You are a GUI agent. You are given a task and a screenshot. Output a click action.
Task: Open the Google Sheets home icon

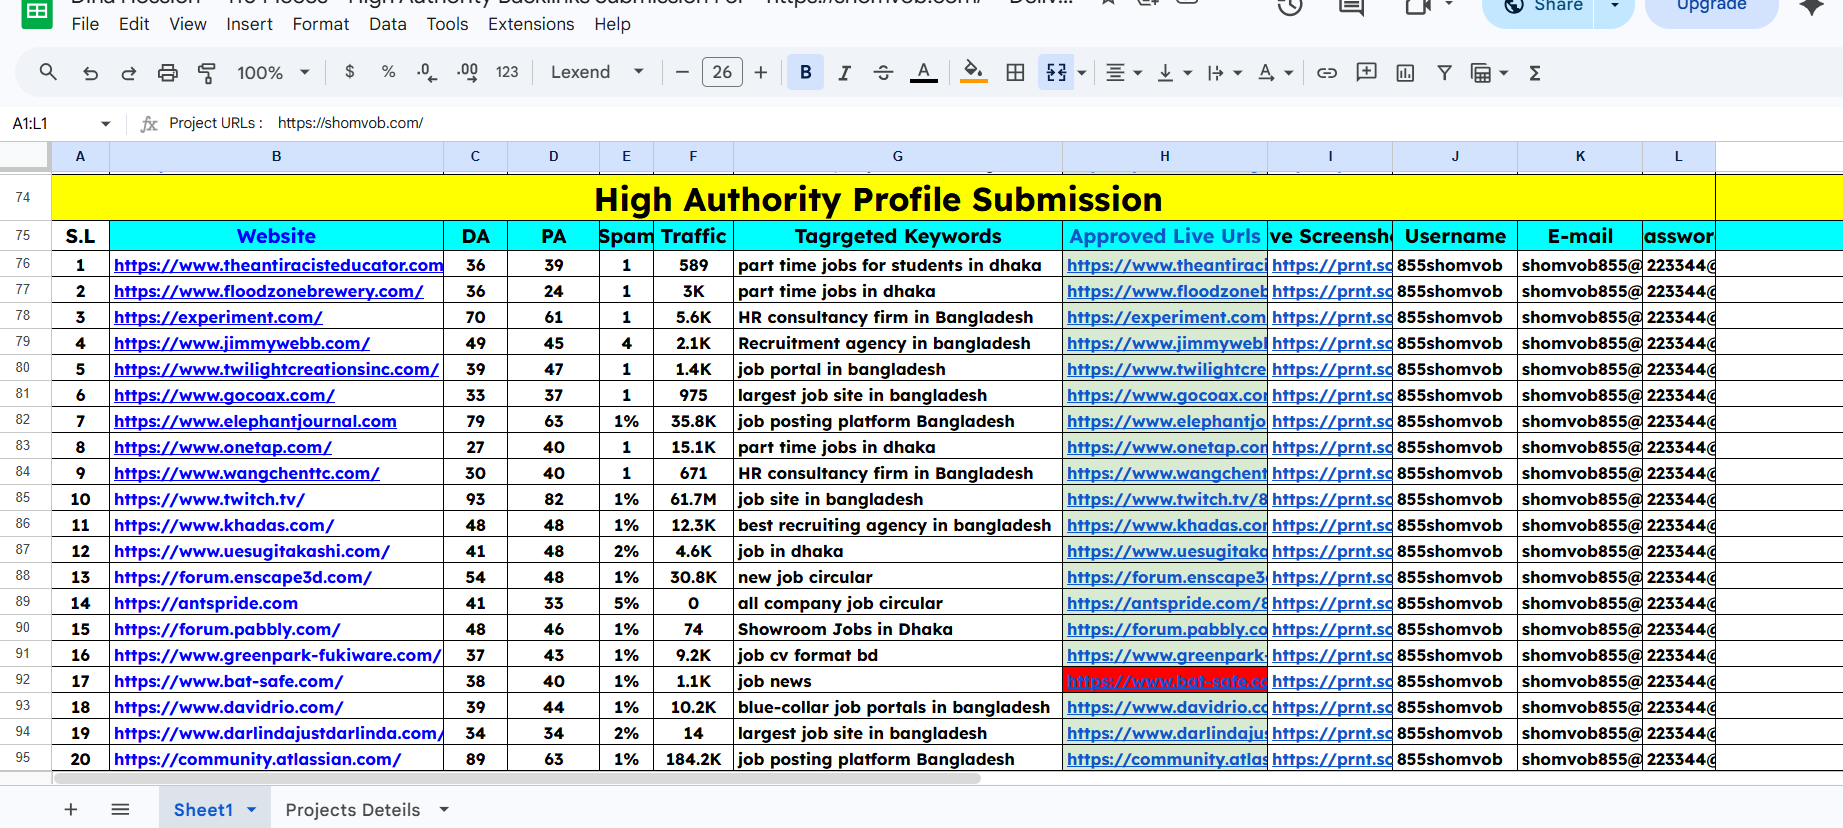point(37,12)
